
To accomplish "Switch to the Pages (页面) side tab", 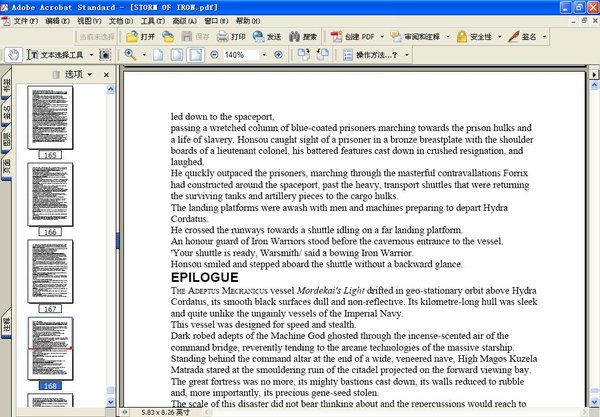I will (7, 166).
